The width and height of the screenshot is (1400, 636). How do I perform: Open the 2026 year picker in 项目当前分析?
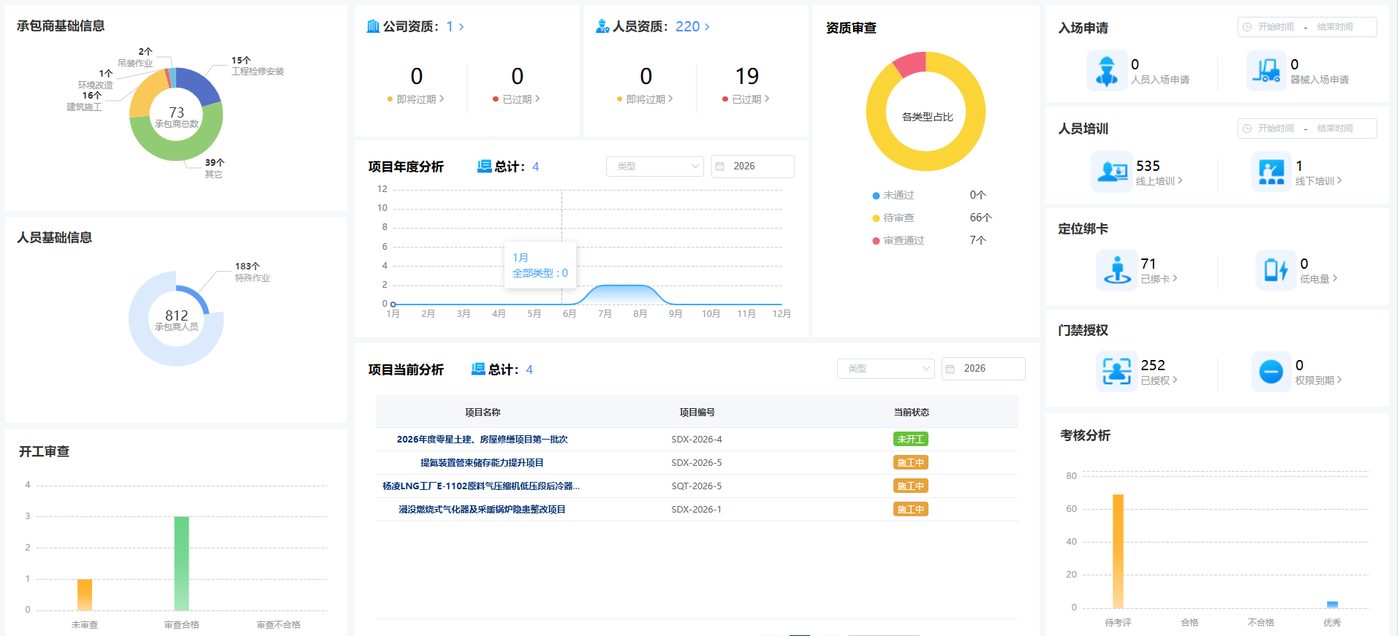pos(984,369)
